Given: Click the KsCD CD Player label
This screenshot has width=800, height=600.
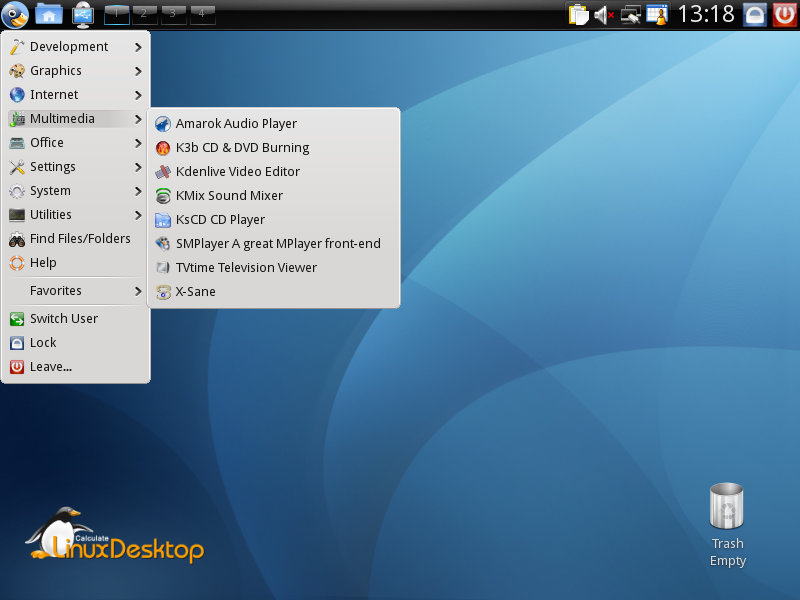Looking at the screenshot, I should (220, 220).
